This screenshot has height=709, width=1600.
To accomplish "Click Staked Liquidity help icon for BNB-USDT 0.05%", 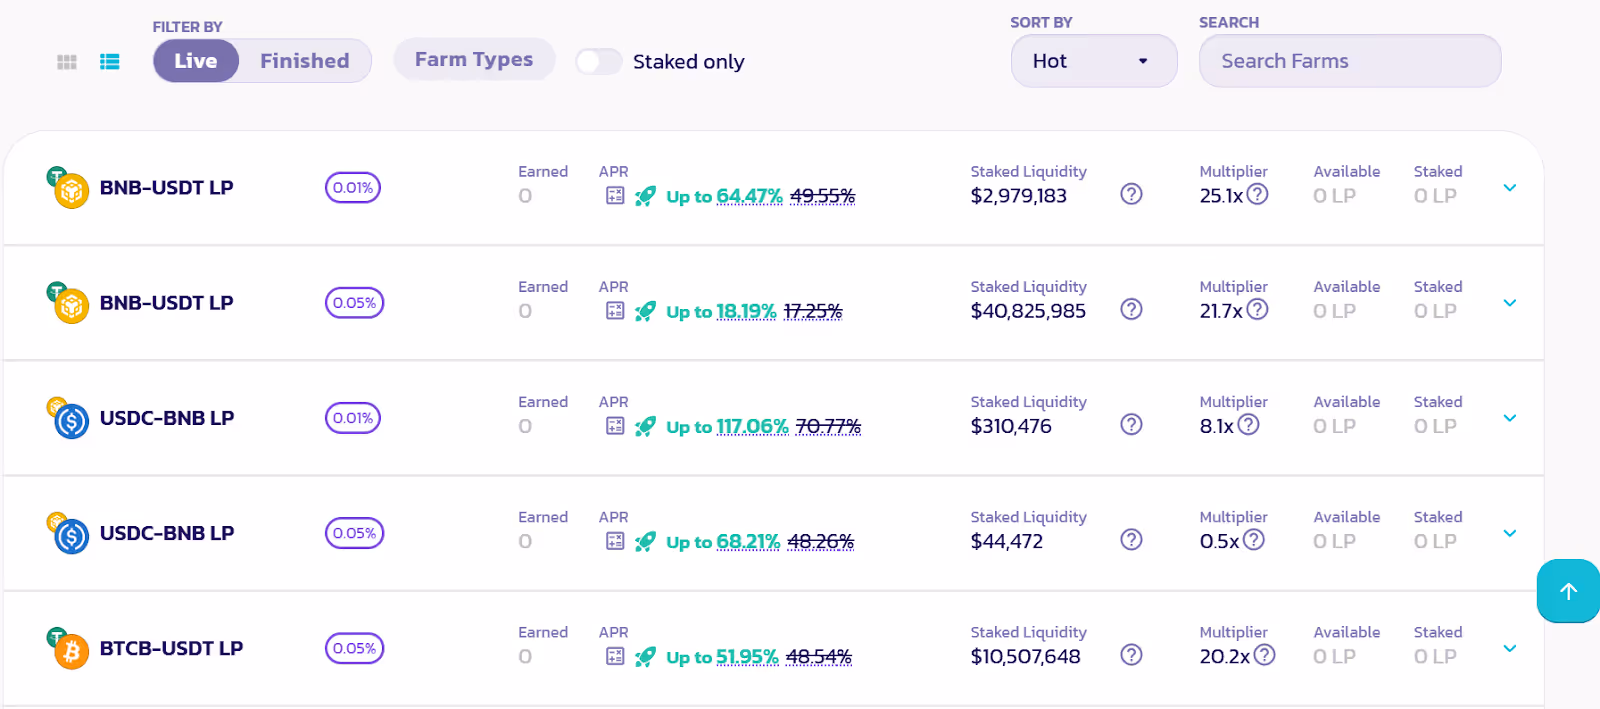I will [x=1131, y=310].
